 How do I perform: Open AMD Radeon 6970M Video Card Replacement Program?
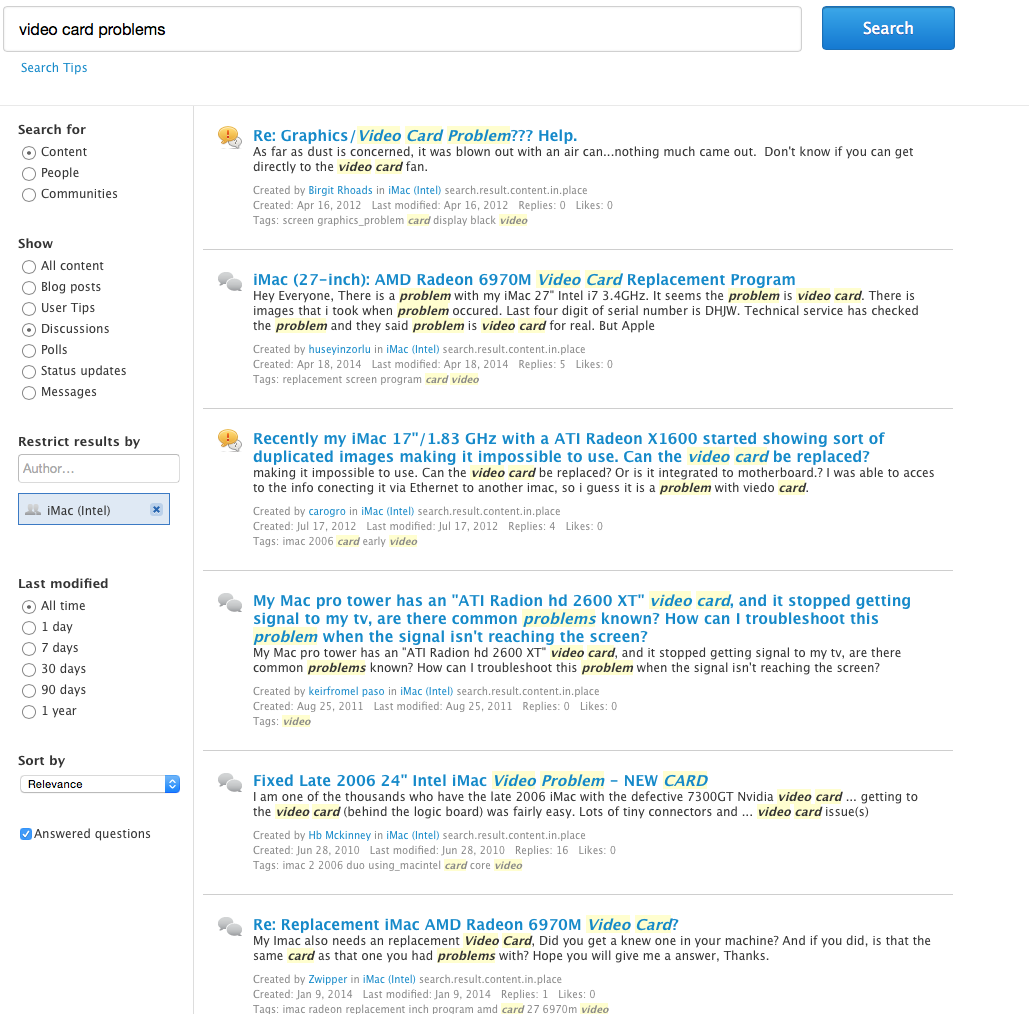coord(524,279)
